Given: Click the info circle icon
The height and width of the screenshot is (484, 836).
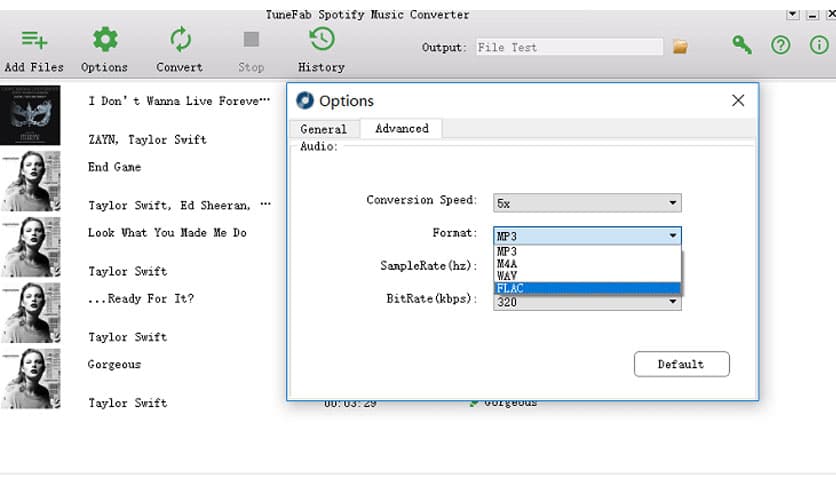Looking at the screenshot, I should tap(819, 45).
